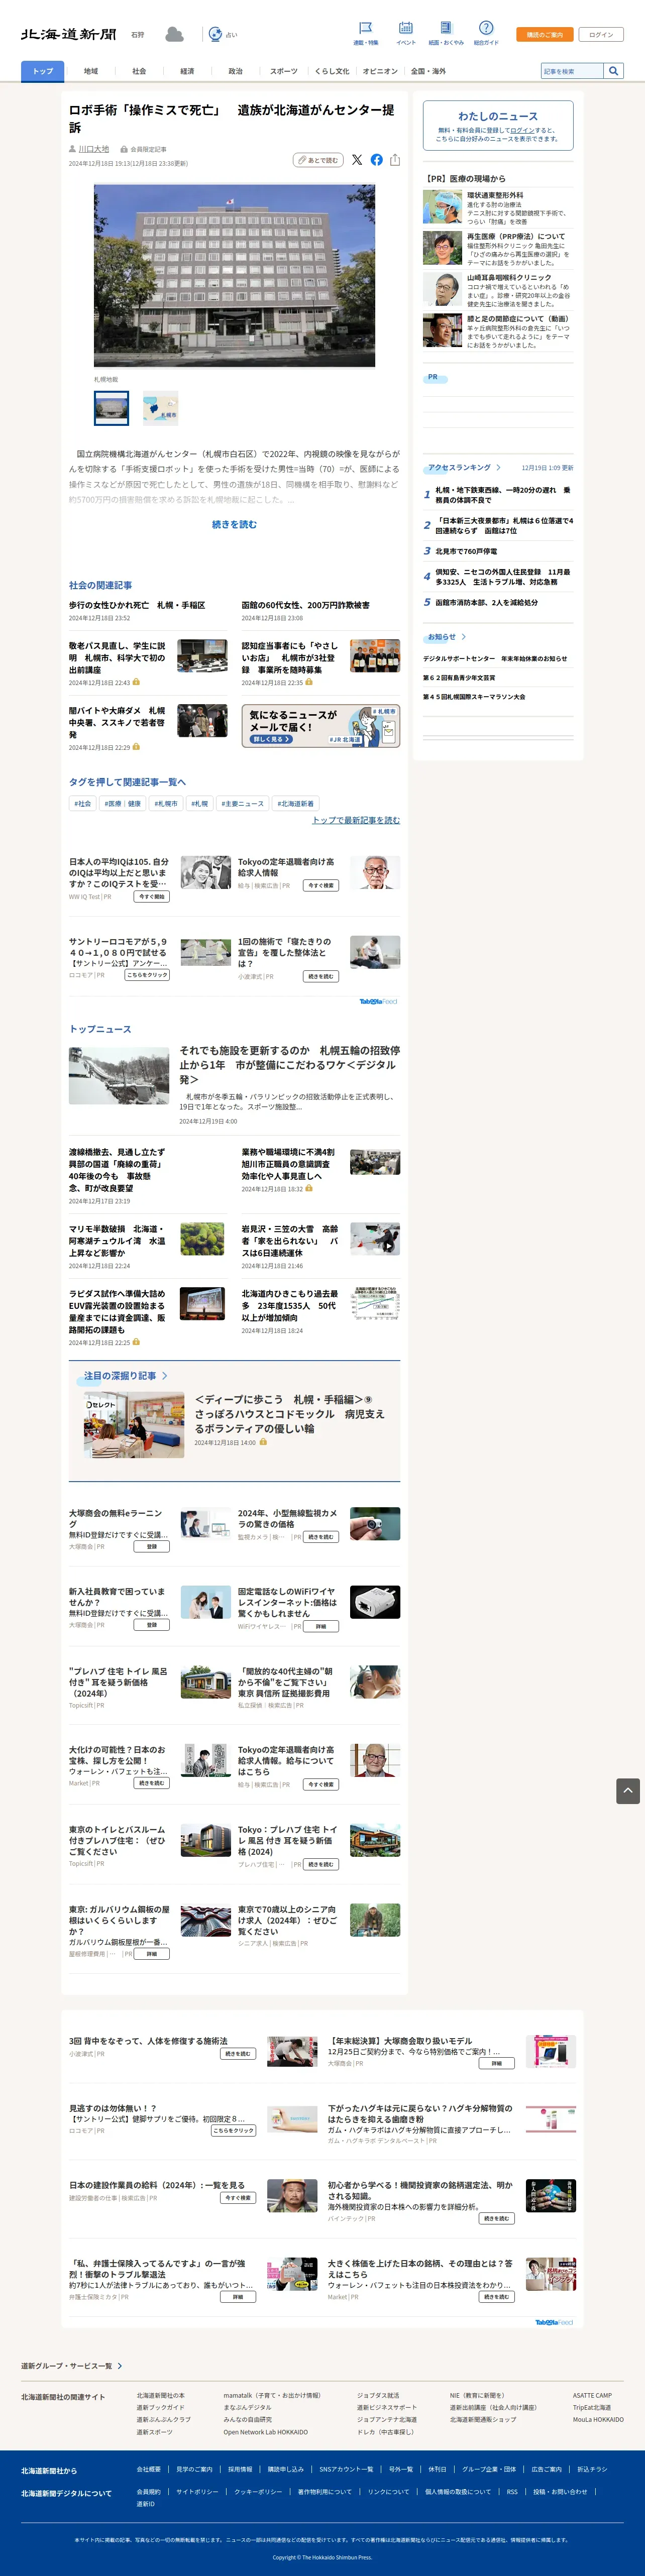Click the ログイン button

[x=601, y=34]
